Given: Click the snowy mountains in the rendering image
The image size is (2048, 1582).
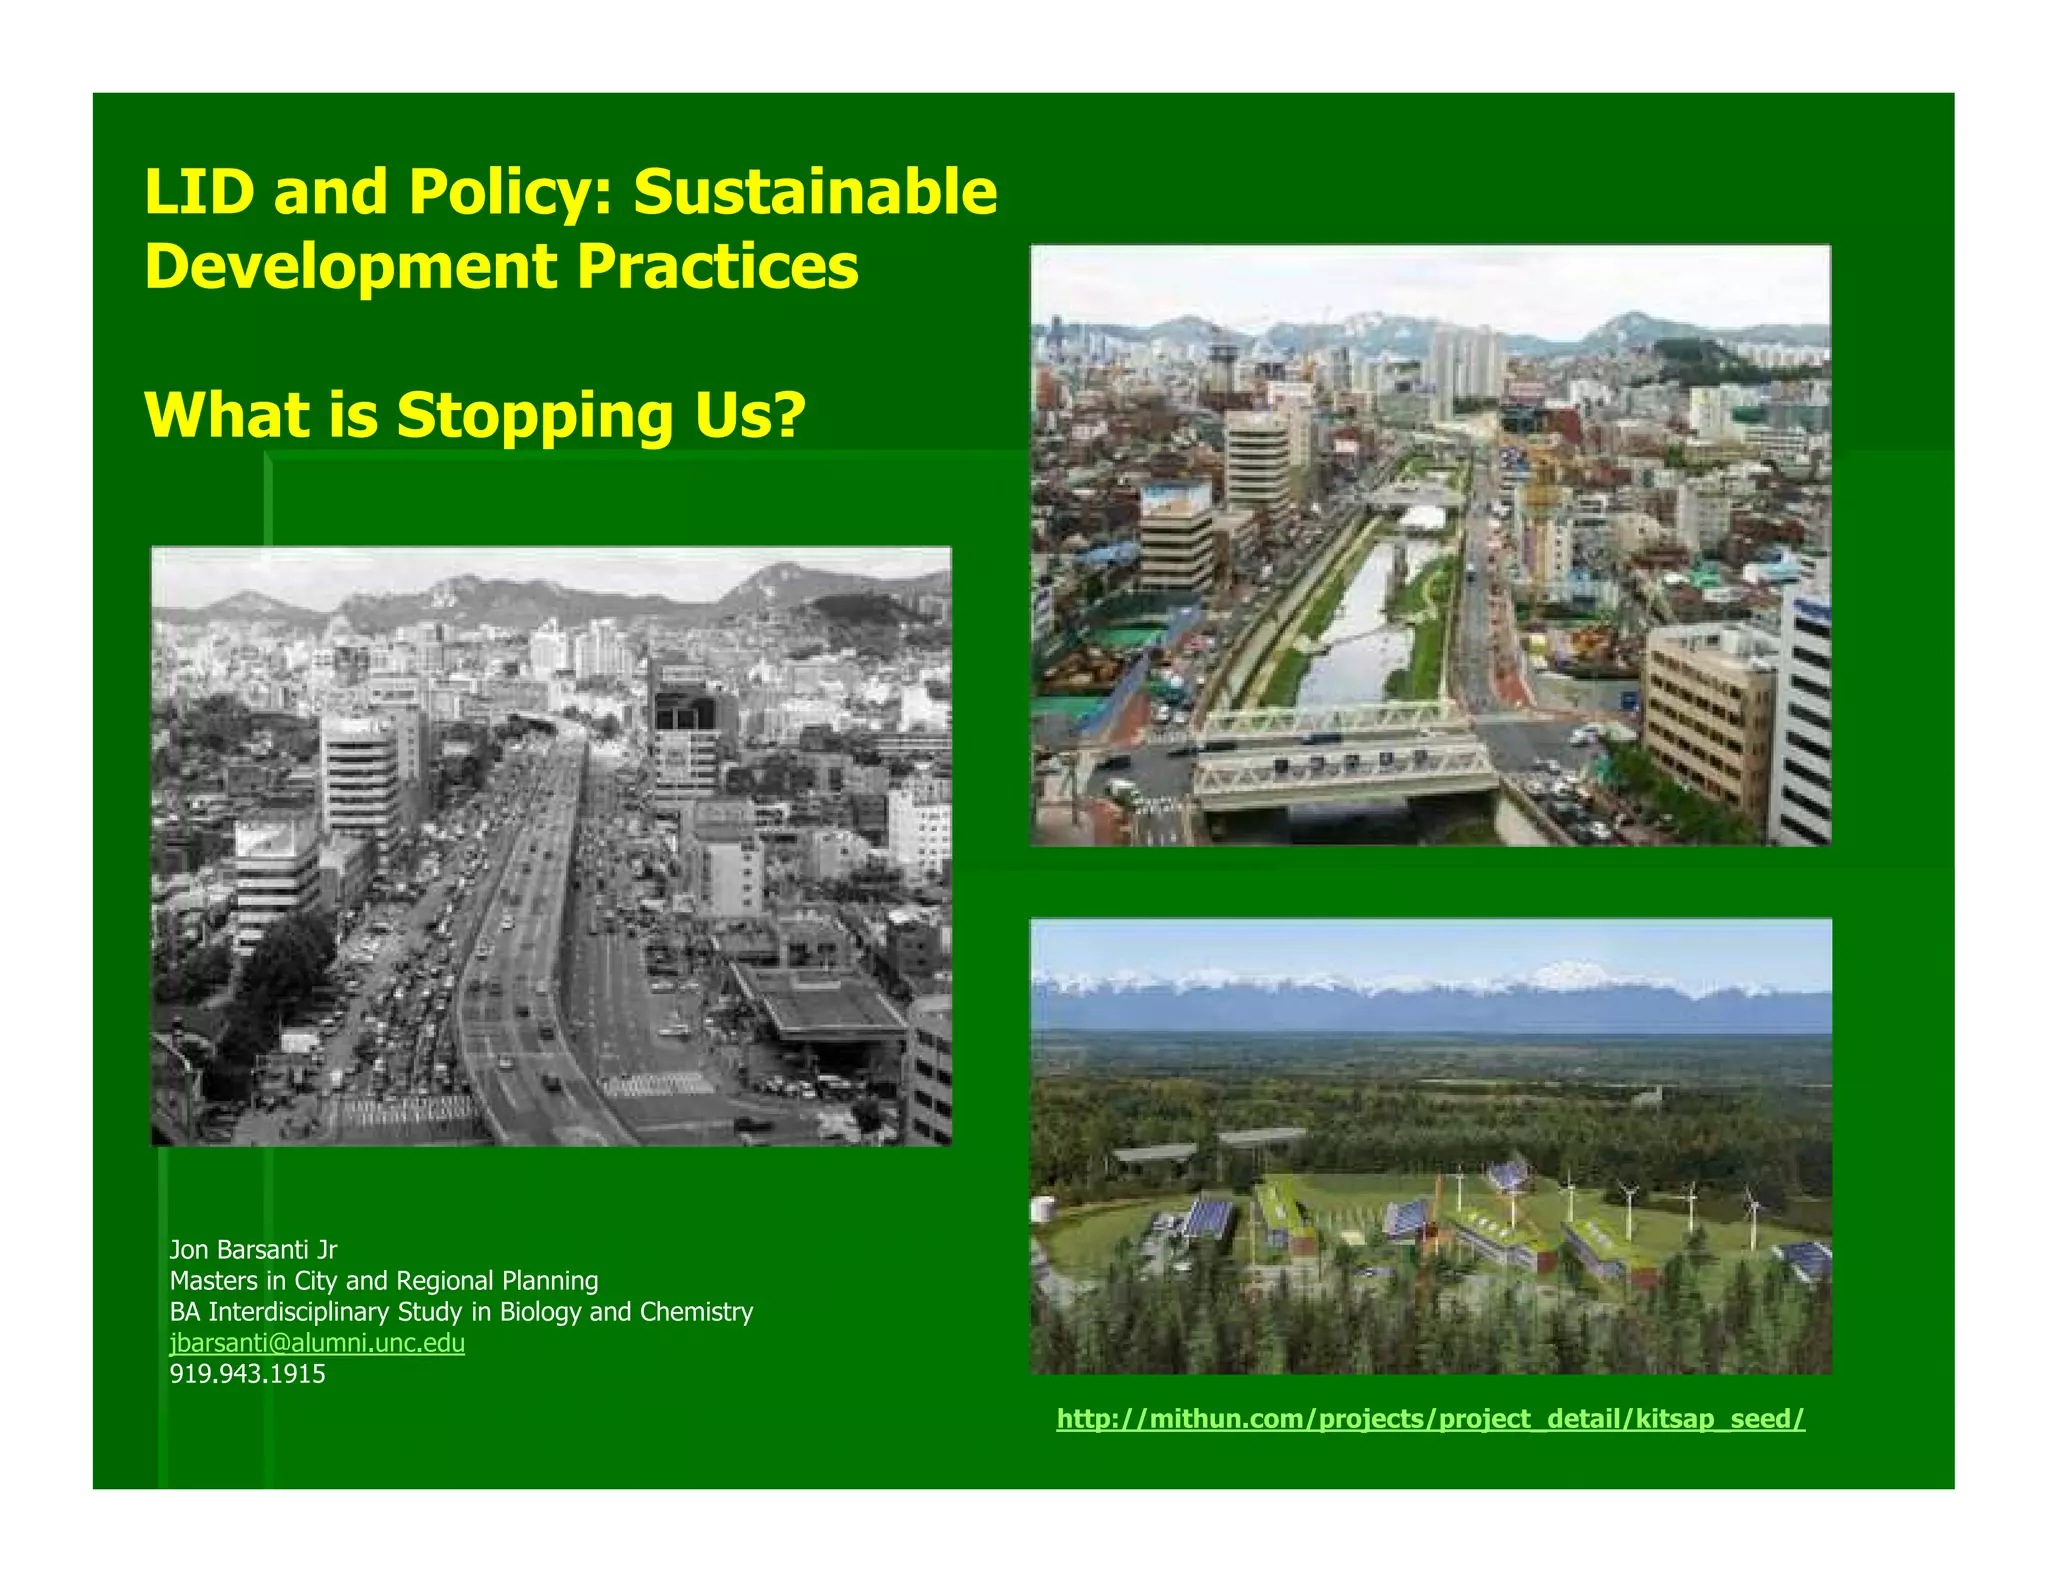Looking at the screenshot, I should pos(1430,985).
